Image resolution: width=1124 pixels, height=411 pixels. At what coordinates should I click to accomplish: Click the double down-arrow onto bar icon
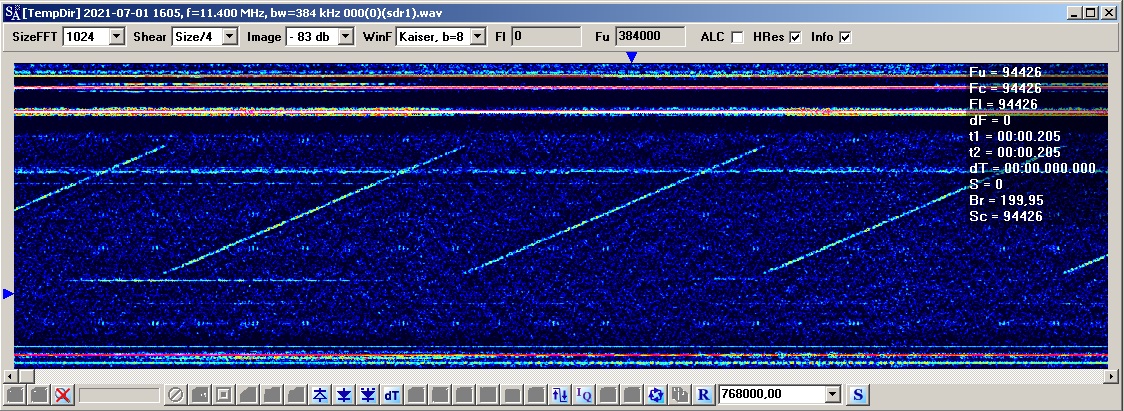[368, 395]
